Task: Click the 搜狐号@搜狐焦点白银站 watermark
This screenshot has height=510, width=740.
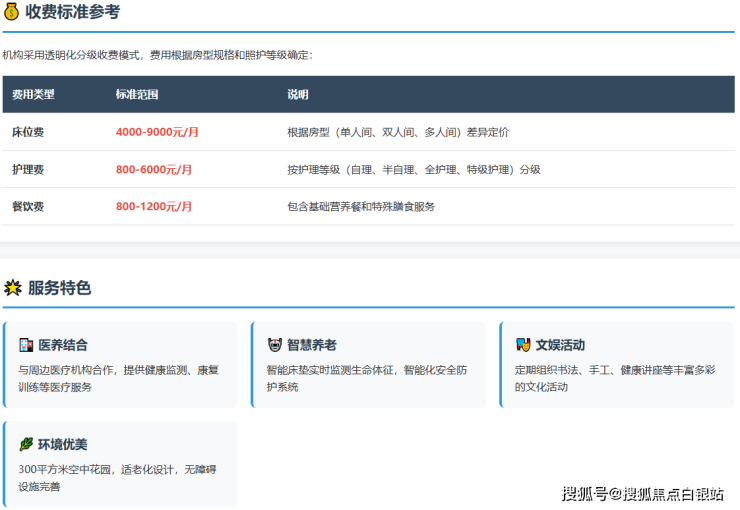Action: (x=643, y=494)
